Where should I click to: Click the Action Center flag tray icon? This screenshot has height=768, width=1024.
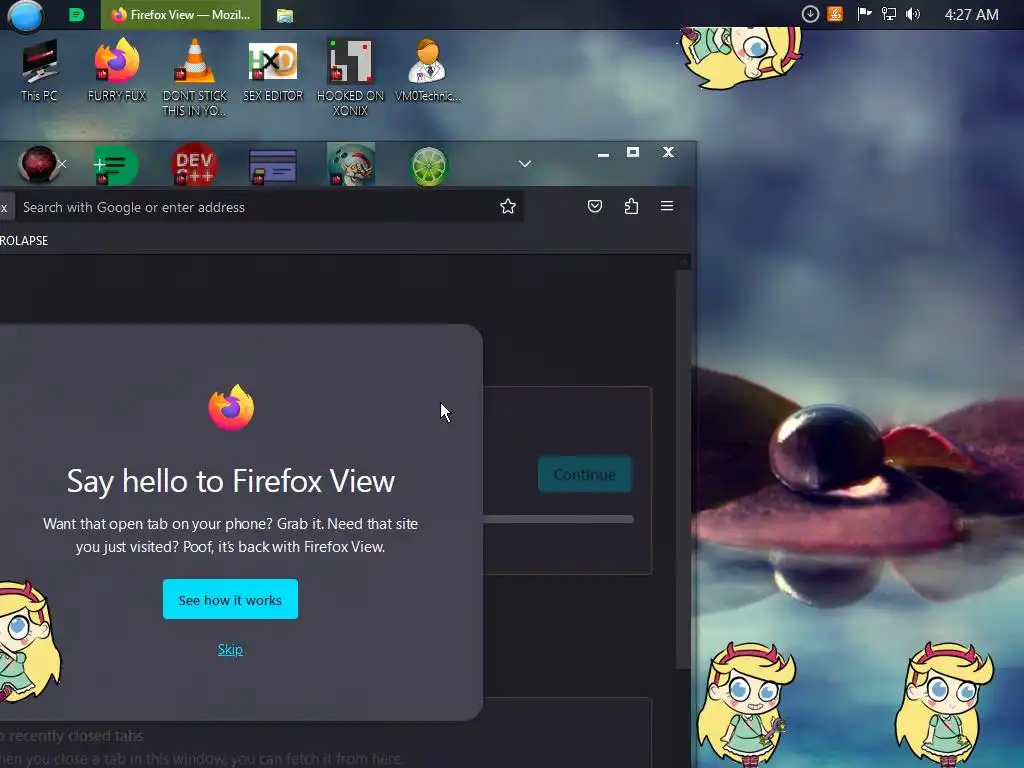(x=864, y=14)
